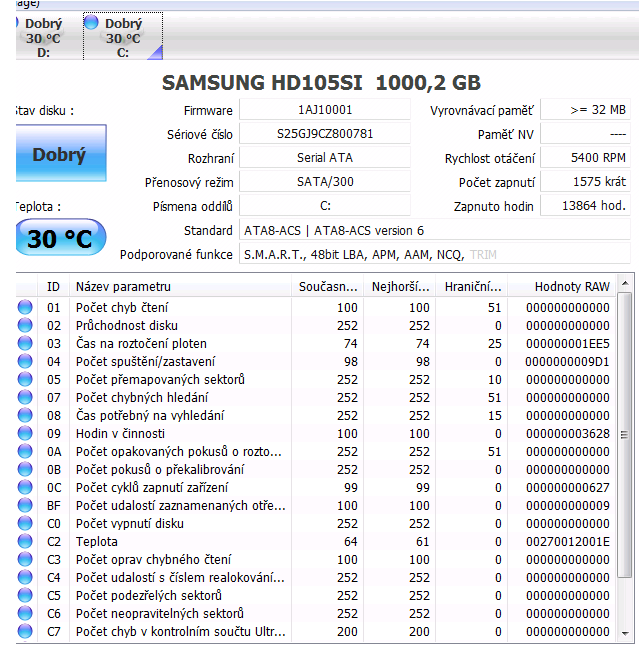Viewport: 642px width, 645px height.
Task: Select RAW value 000000000627
Action: click(568, 487)
